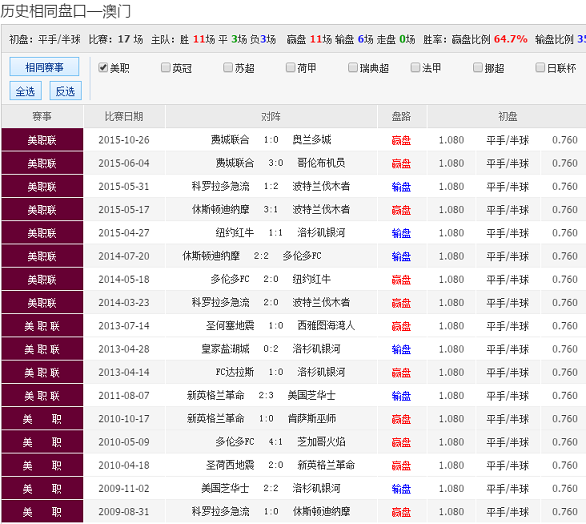Enable the 挪超 checkbox
Viewport: 586px width, 524px height.
478,68
